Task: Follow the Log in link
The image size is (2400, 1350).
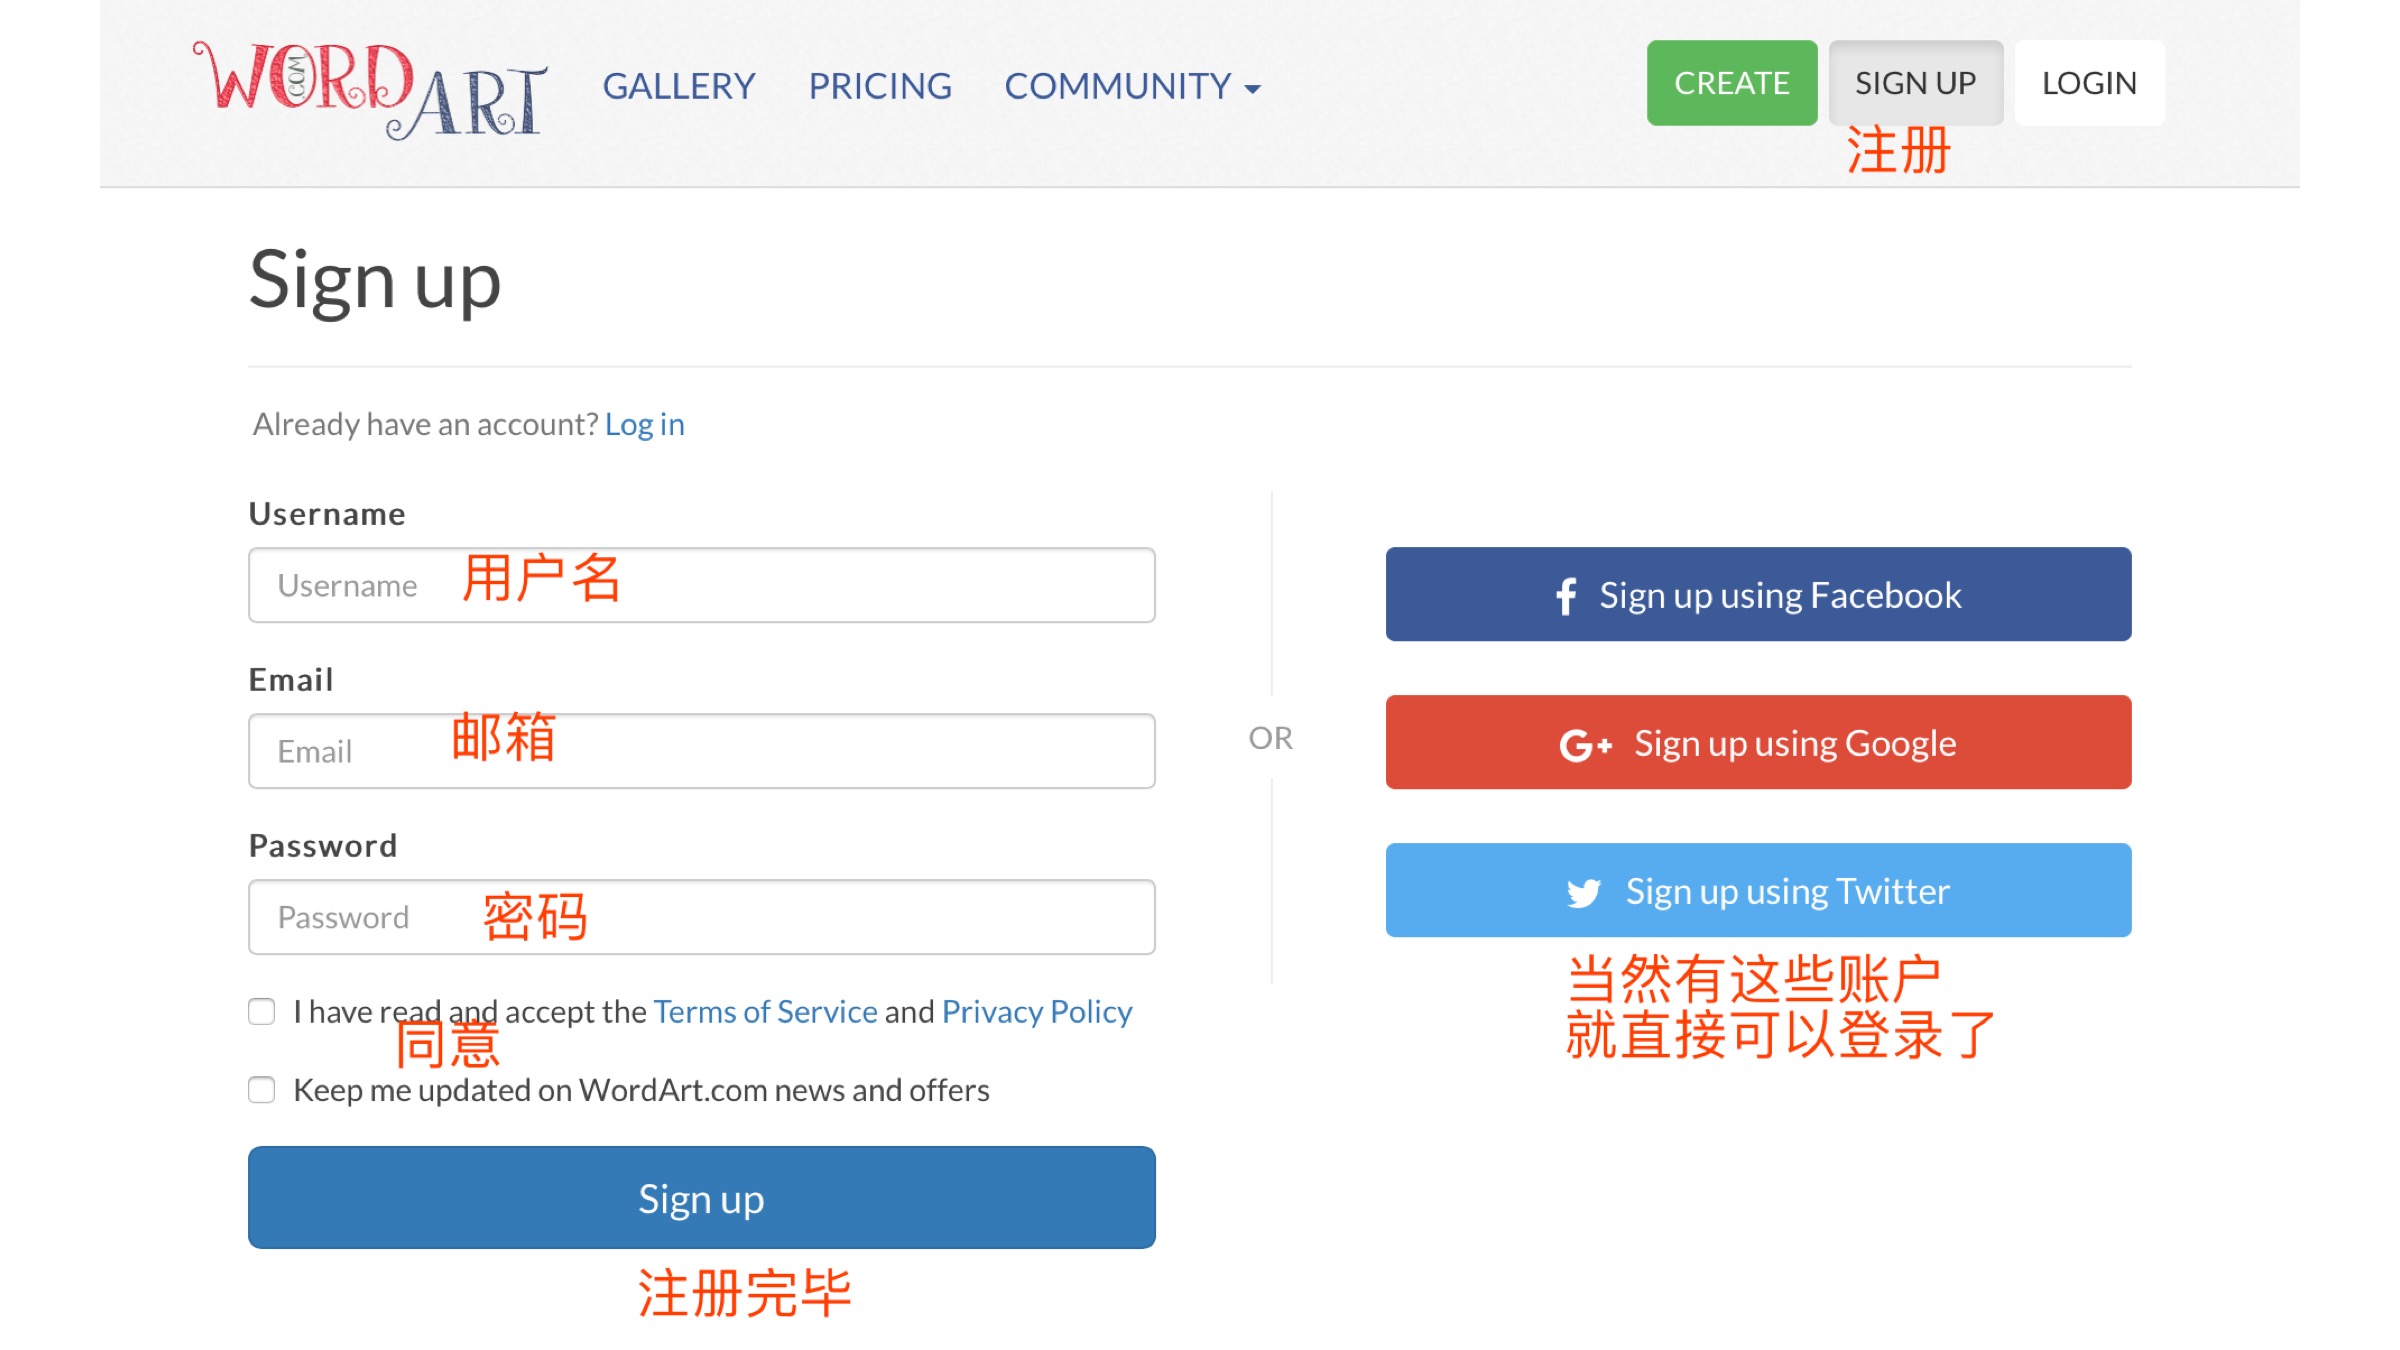Action: point(644,424)
